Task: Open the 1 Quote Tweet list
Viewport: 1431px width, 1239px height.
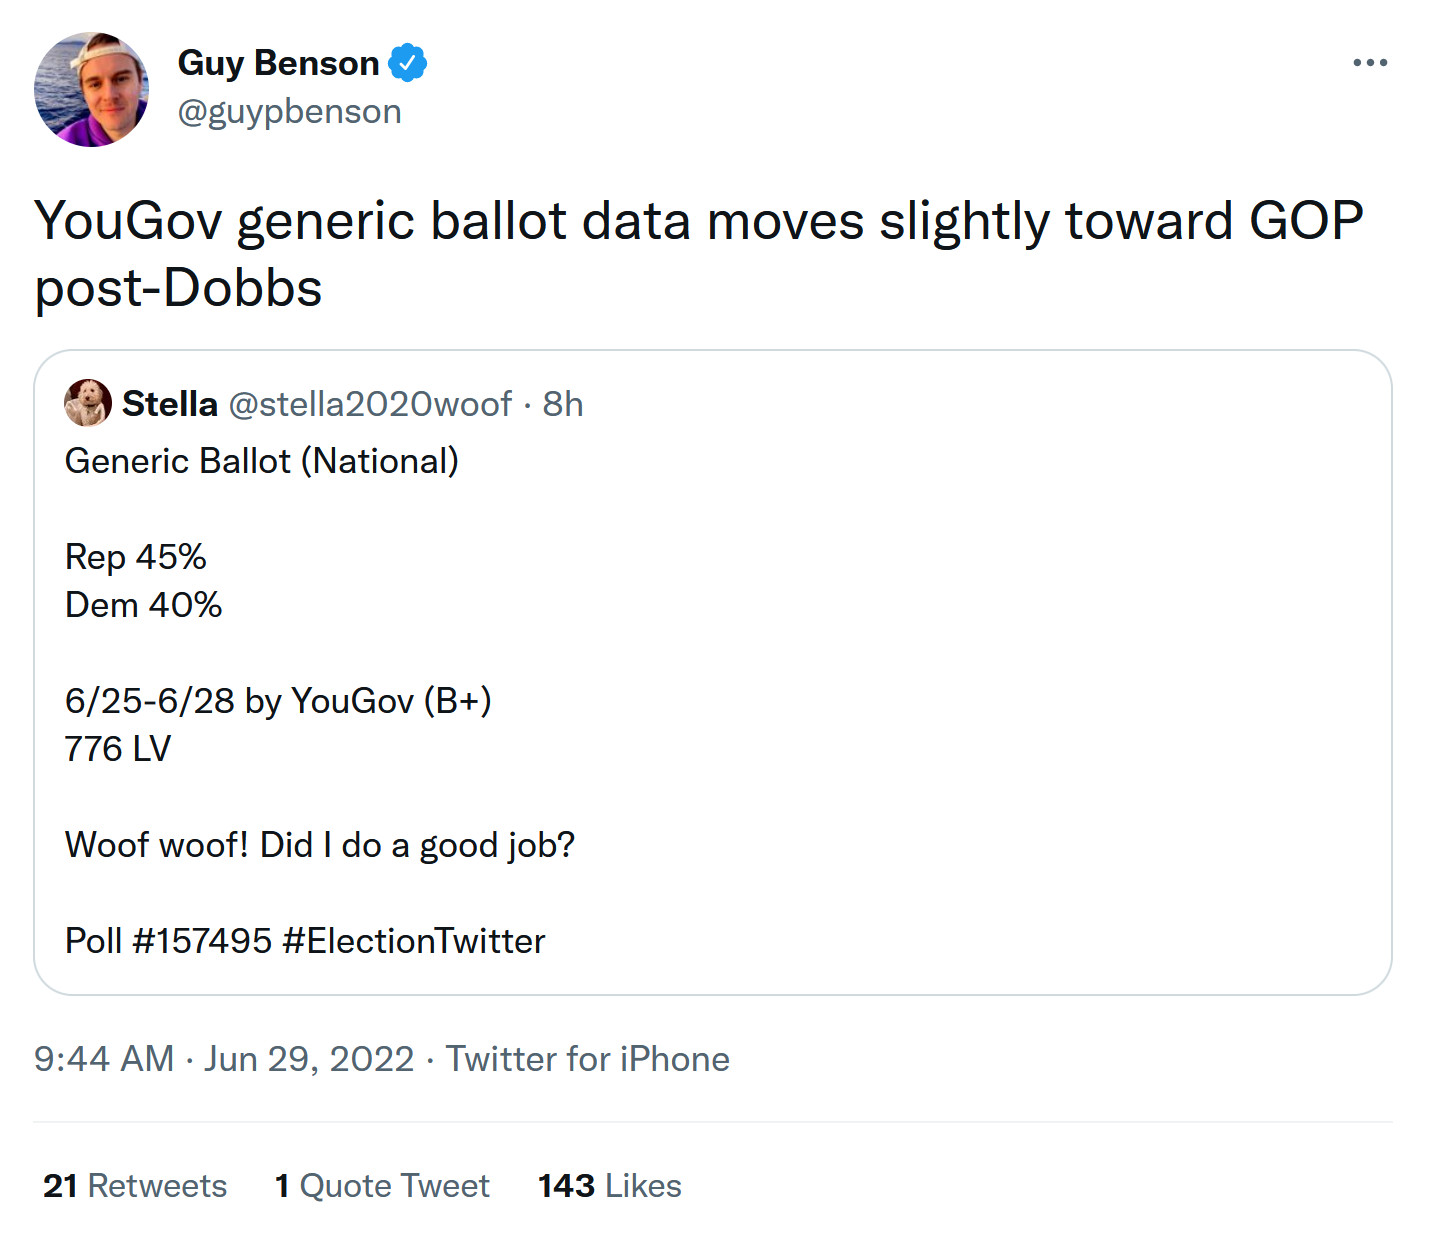Action: click(x=382, y=1186)
